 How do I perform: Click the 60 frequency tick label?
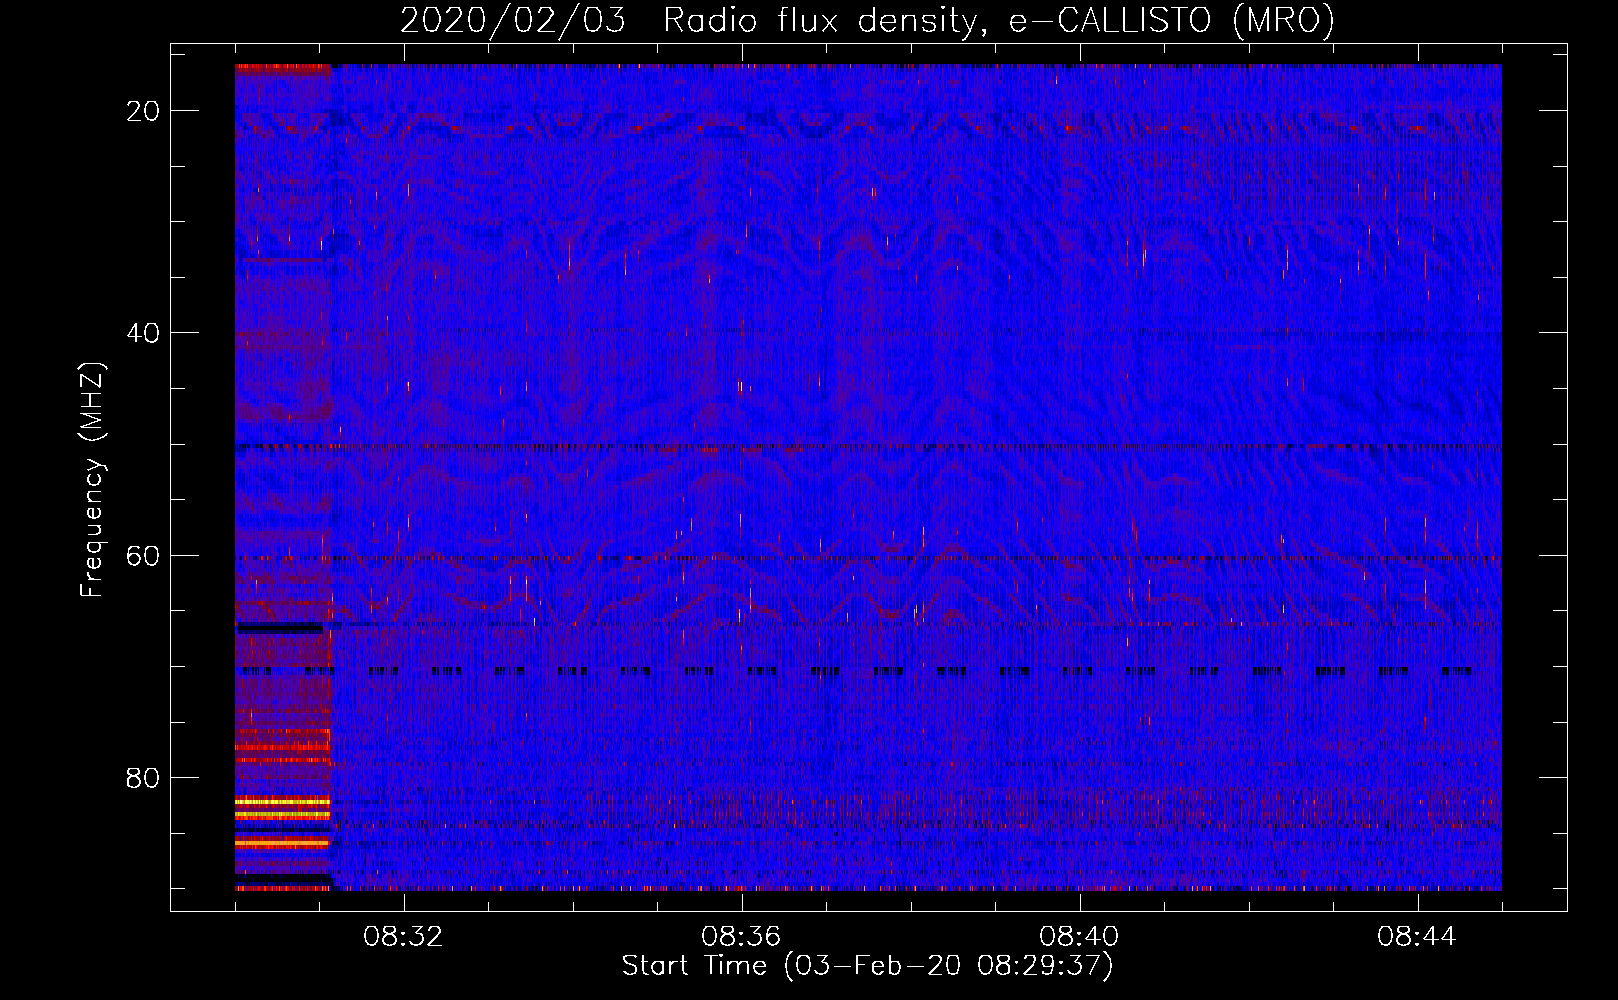tap(143, 555)
